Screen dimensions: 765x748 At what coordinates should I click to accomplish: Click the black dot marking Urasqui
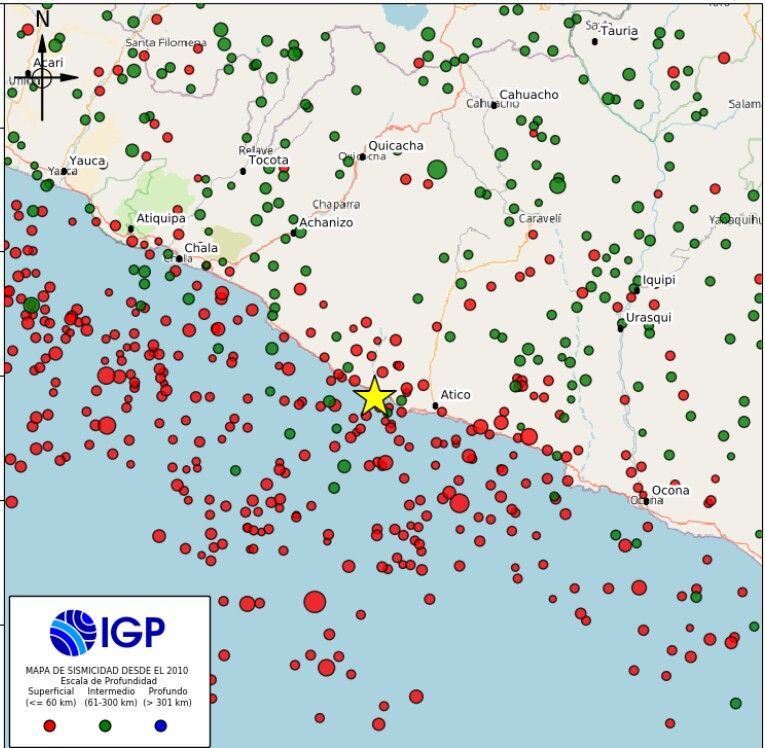pyautogui.click(x=621, y=328)
